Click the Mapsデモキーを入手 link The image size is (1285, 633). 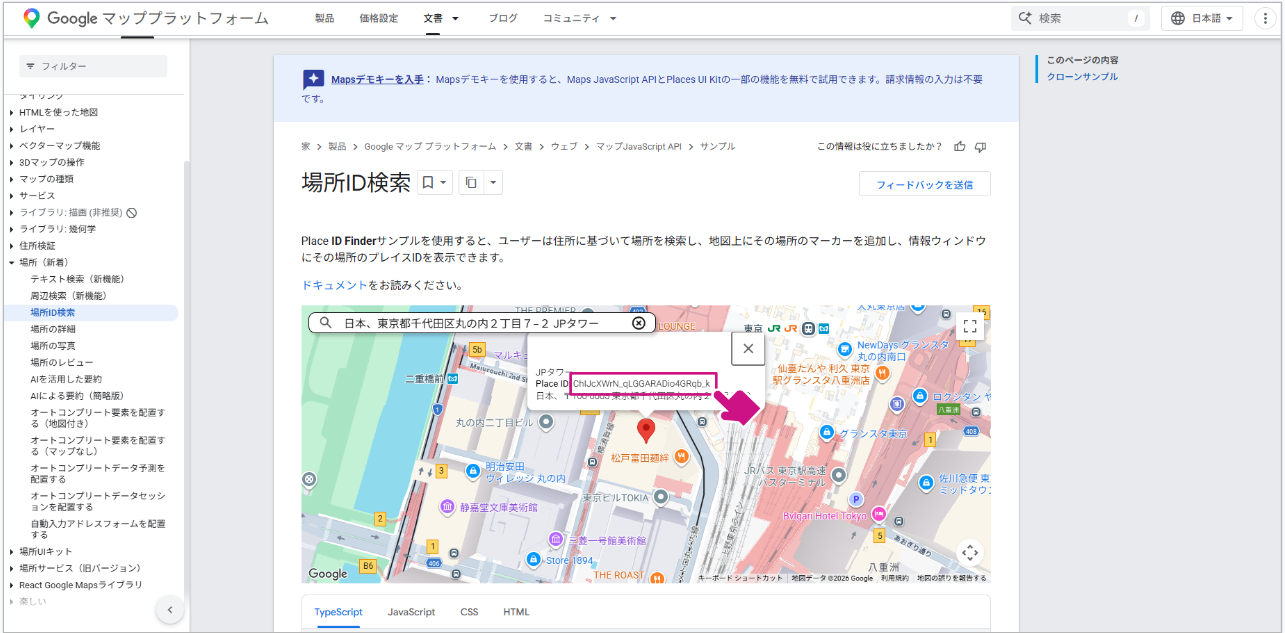[x=378, y=79]
